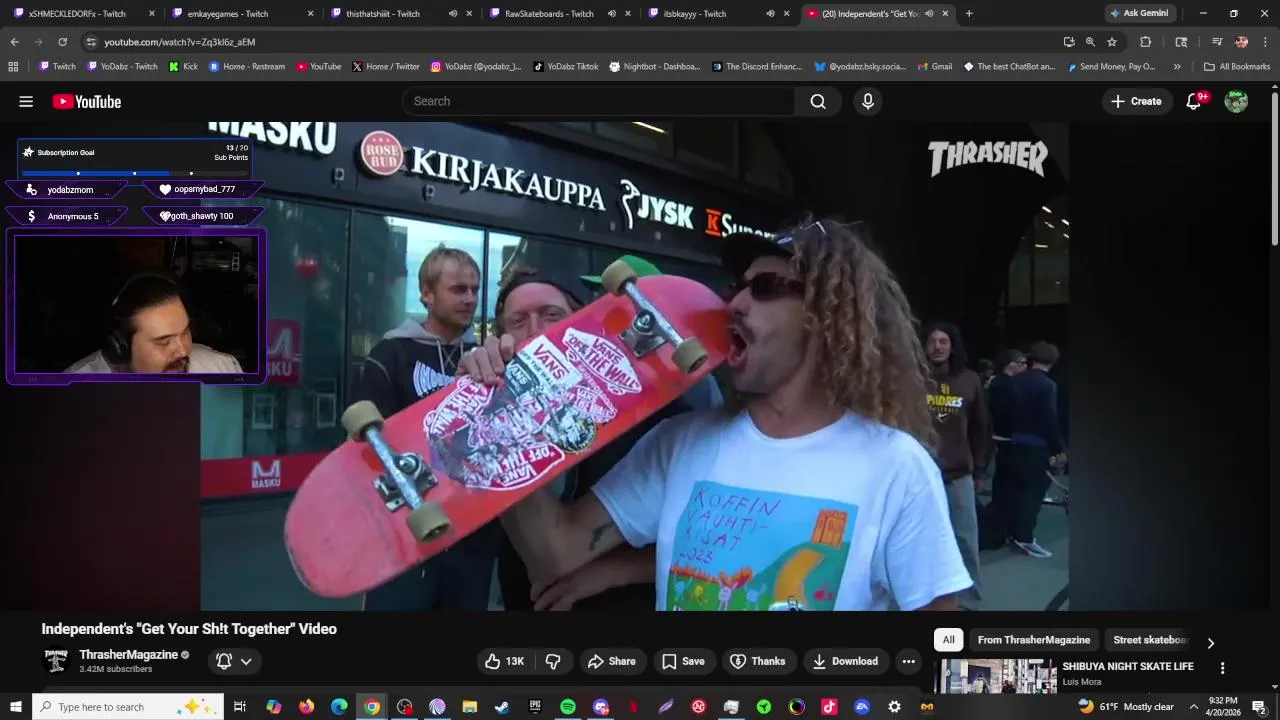Open Steam from the taskbar
The width and height of the screenshot is (1280, 720).
click(502, 707)
